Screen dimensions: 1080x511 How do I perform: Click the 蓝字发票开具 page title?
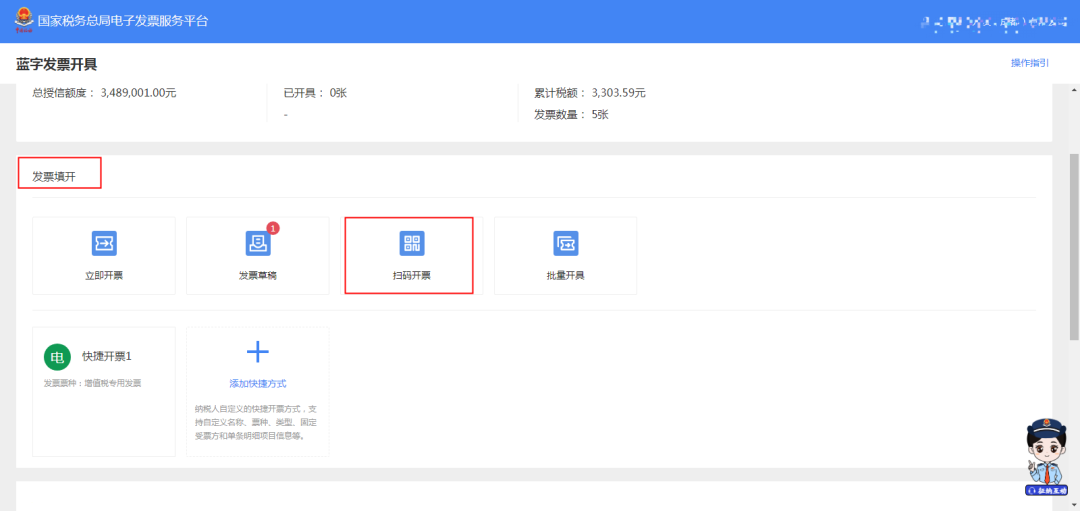[x=57, y=65]
